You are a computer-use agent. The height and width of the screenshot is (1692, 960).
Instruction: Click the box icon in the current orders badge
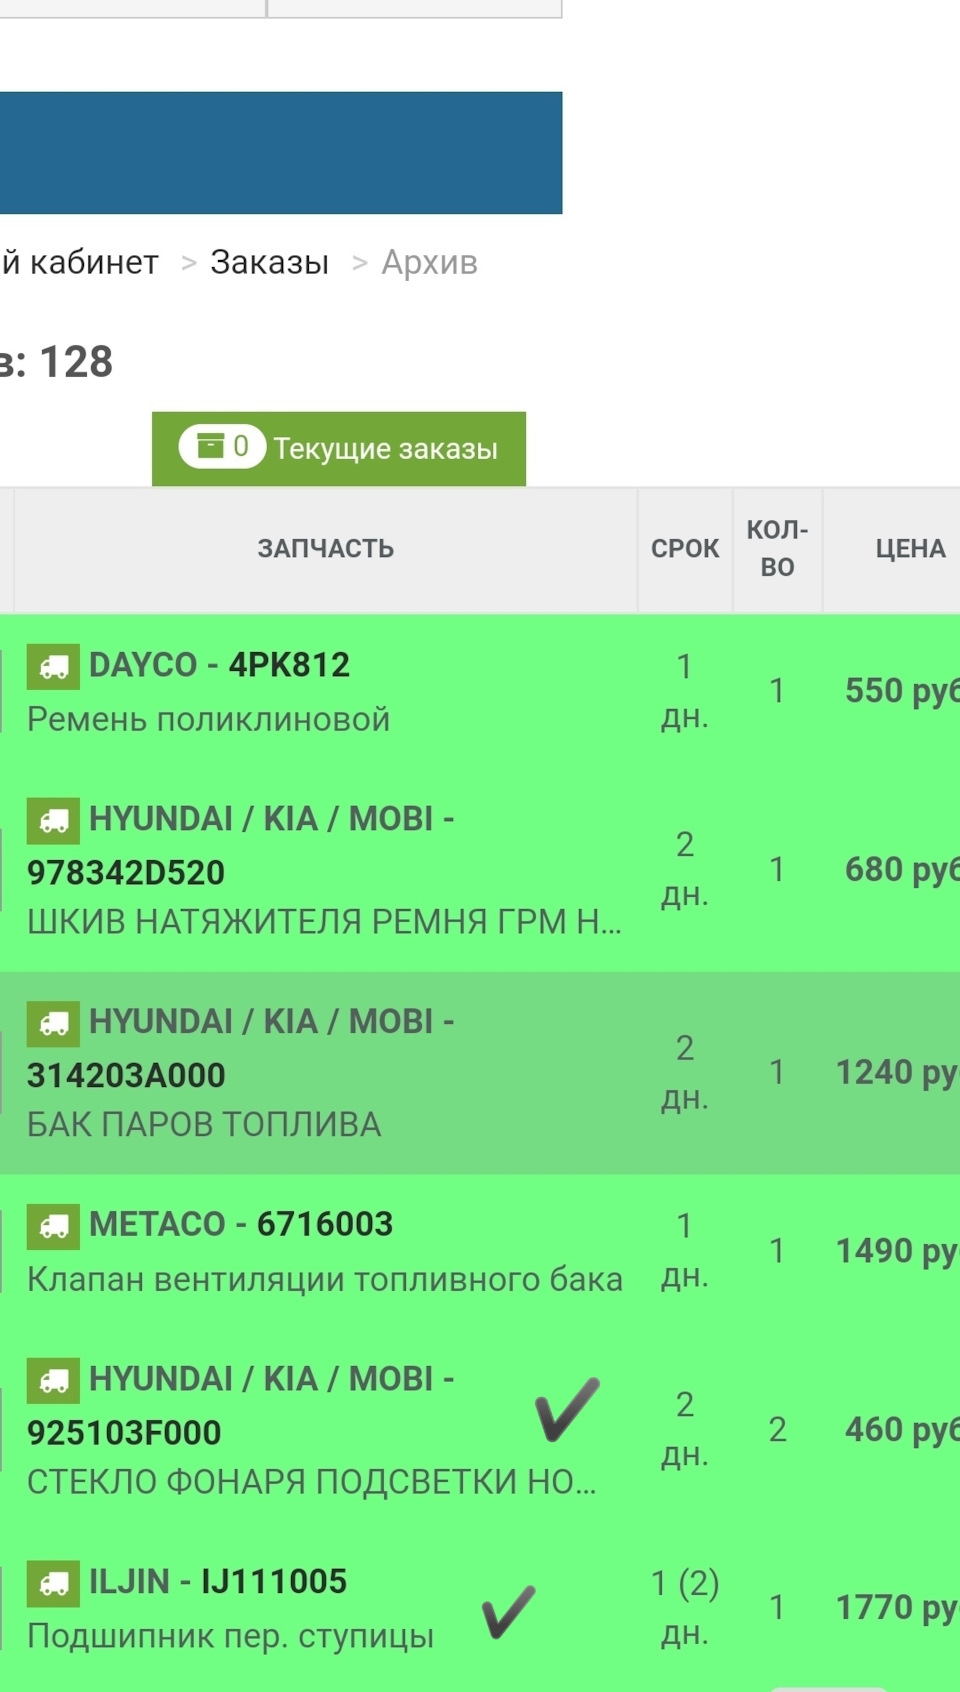tap(210, 446)
